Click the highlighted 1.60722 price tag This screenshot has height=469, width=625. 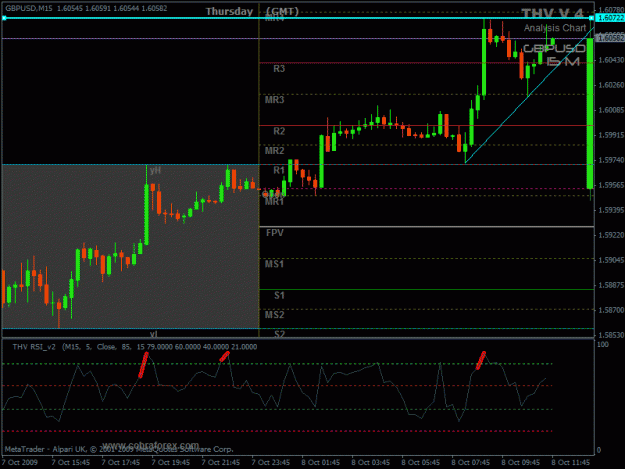[x=610, y=18]
